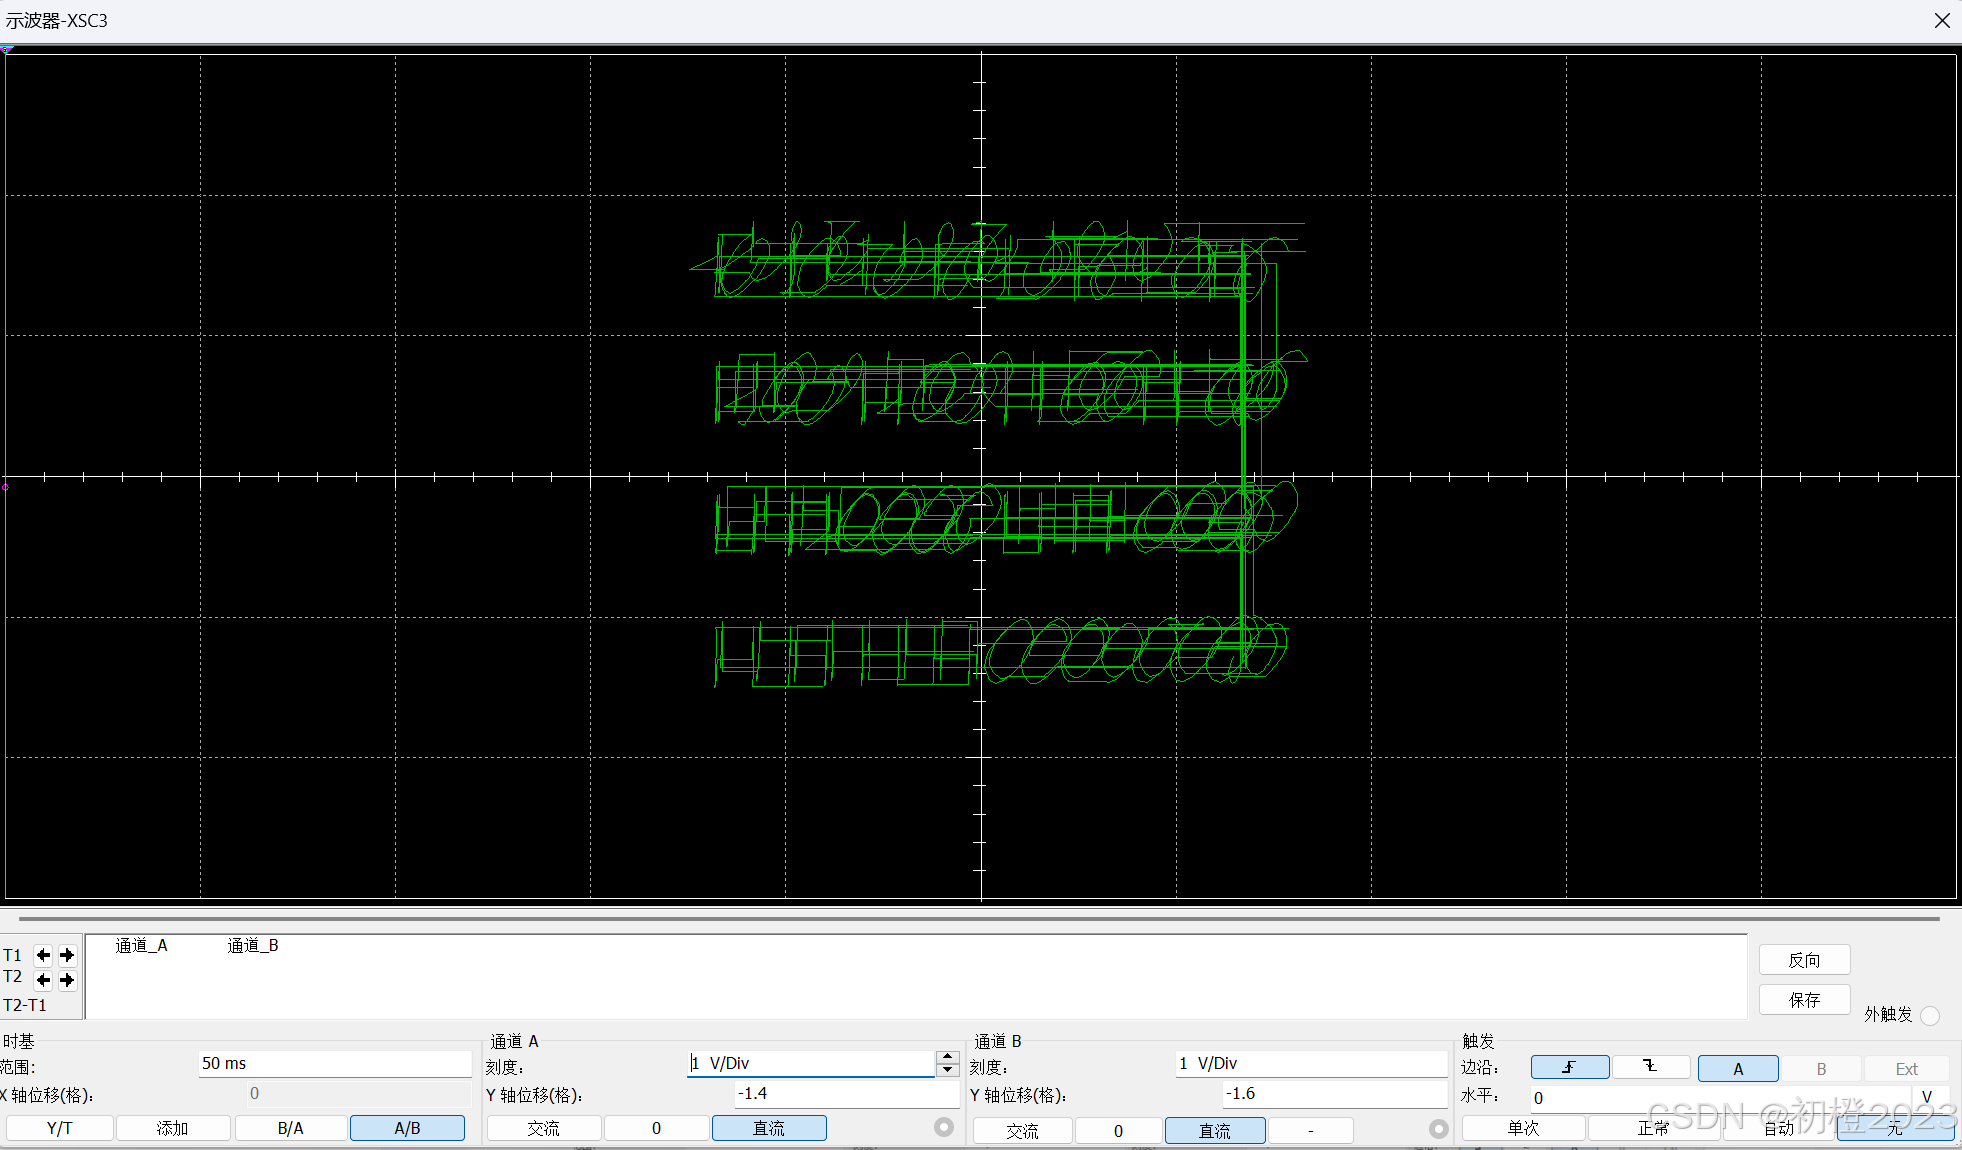Click the 反向 button to invert display
This screenshot has height=1150, width=1962.
[1804, 959]
